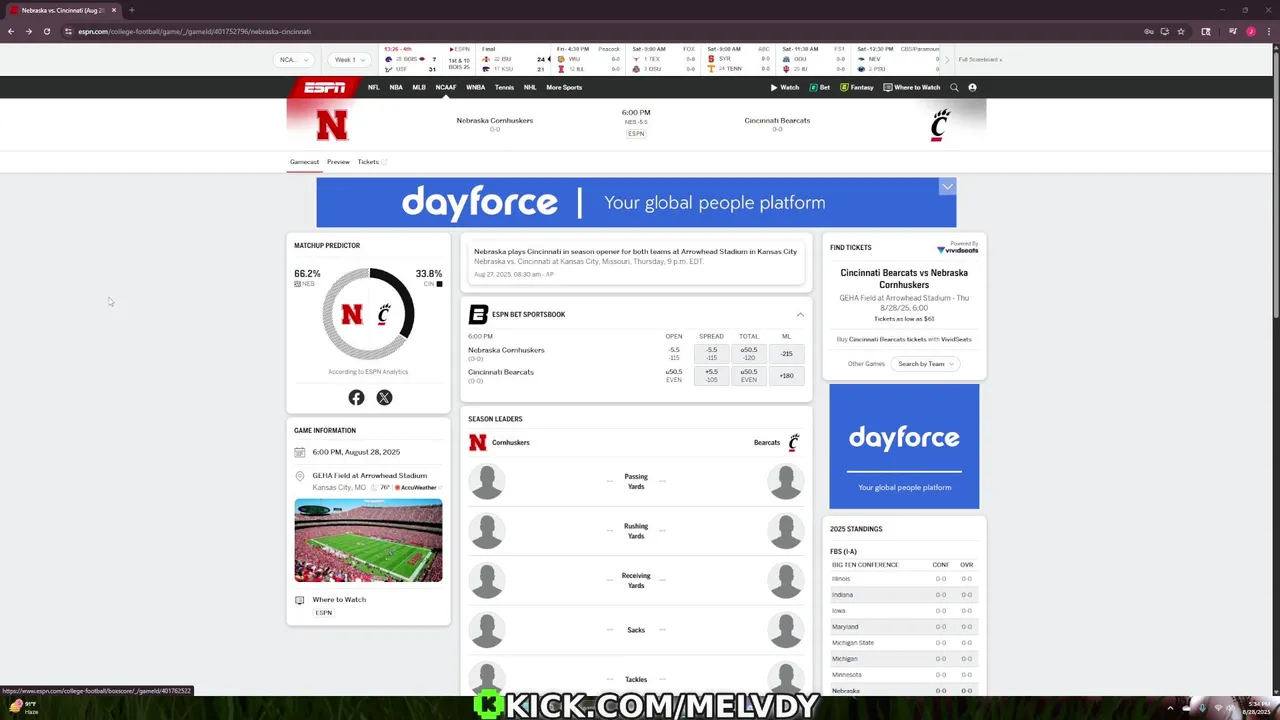Open the NFL menu item

click(x=373, y=87)
